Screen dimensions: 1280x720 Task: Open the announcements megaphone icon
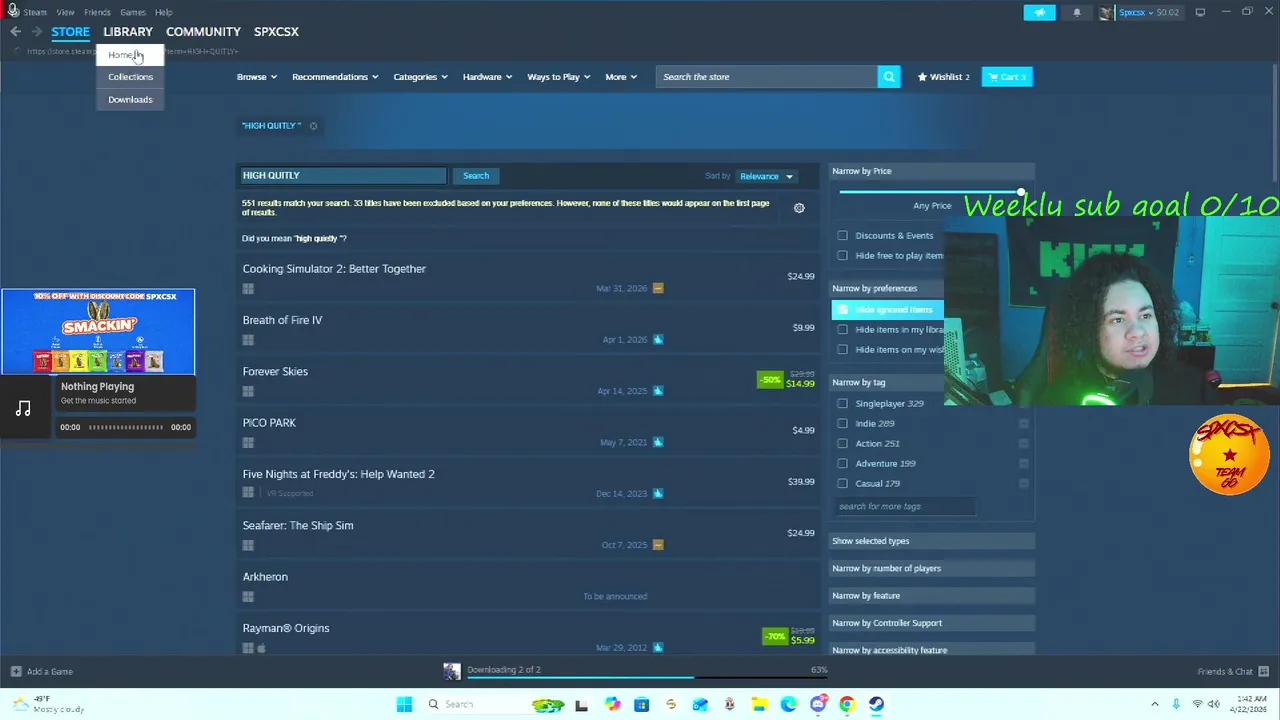coord(1039,12)
